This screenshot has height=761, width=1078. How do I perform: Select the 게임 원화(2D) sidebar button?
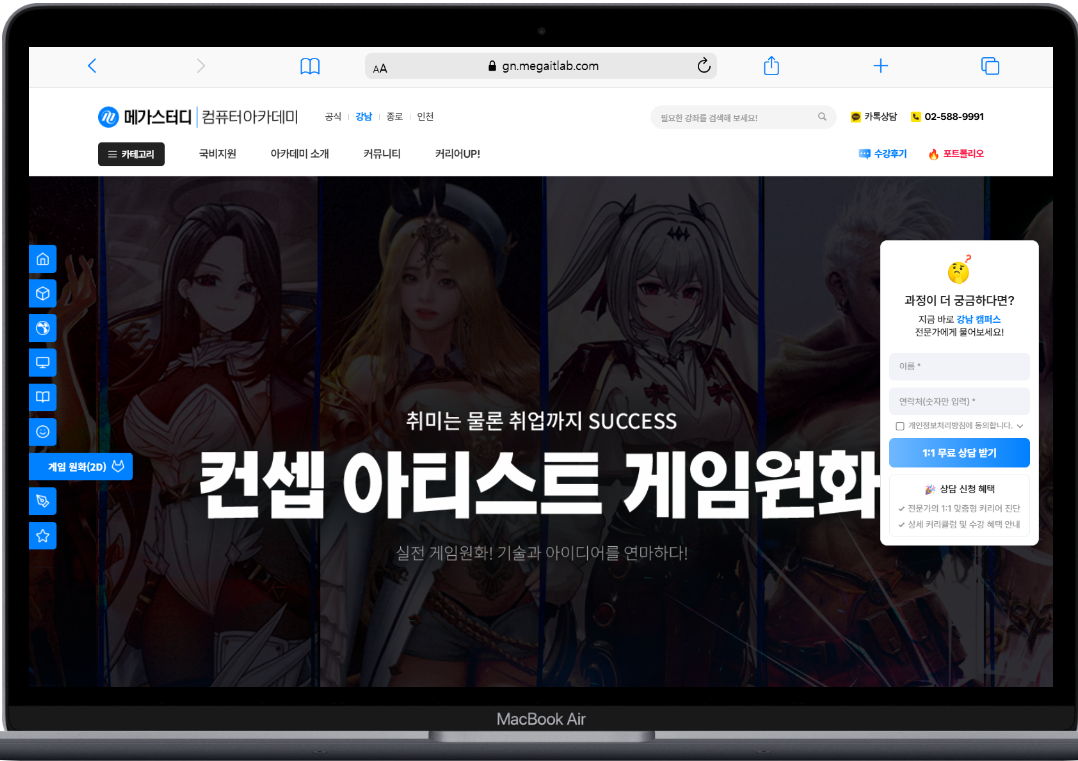tap(82, 466)
